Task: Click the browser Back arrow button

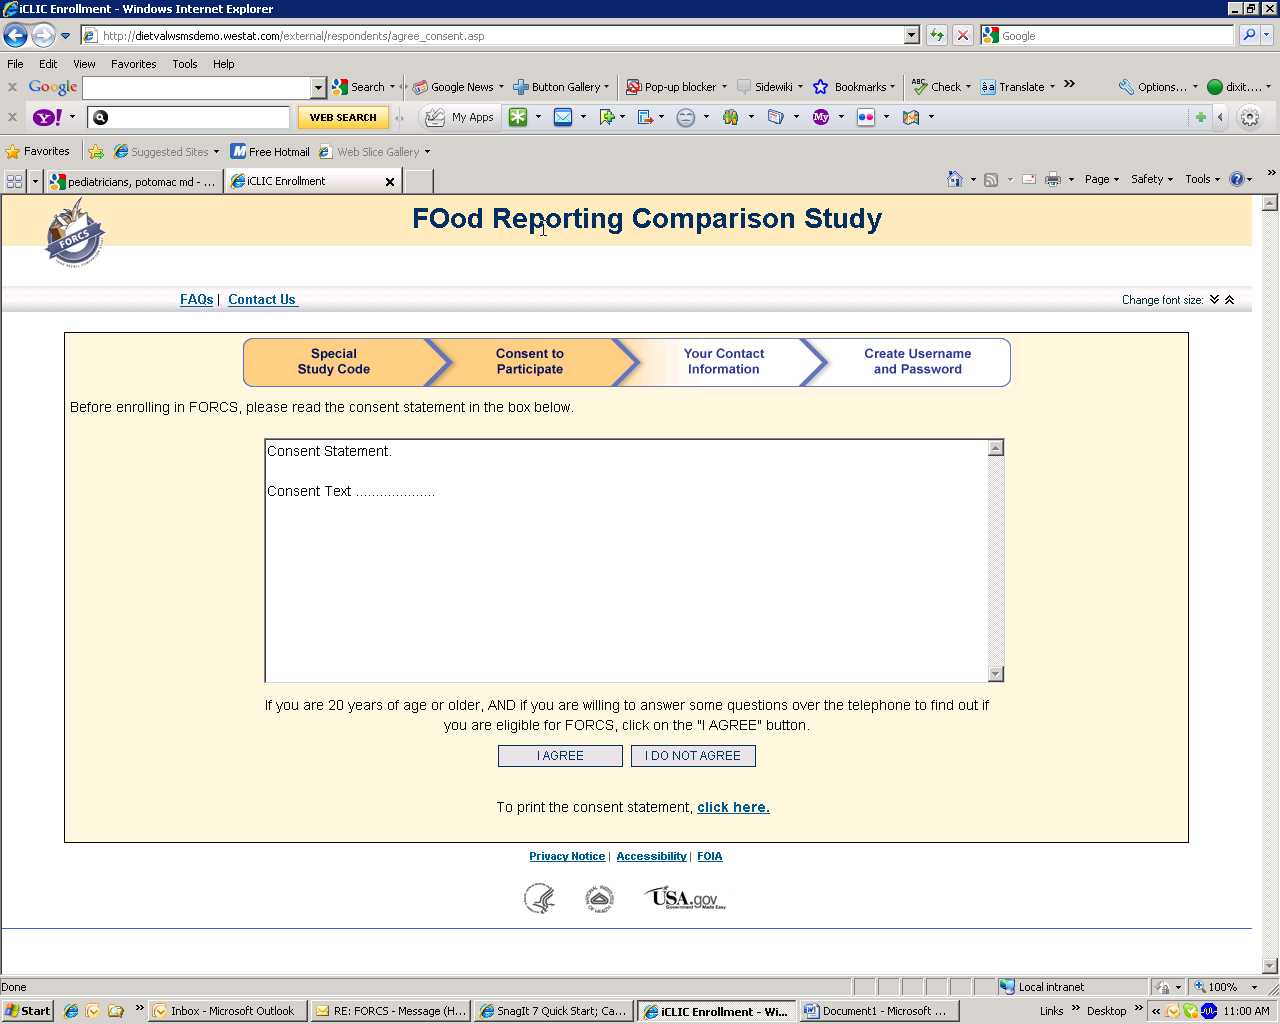Action: pyautogui.click(x=15, y=36)
